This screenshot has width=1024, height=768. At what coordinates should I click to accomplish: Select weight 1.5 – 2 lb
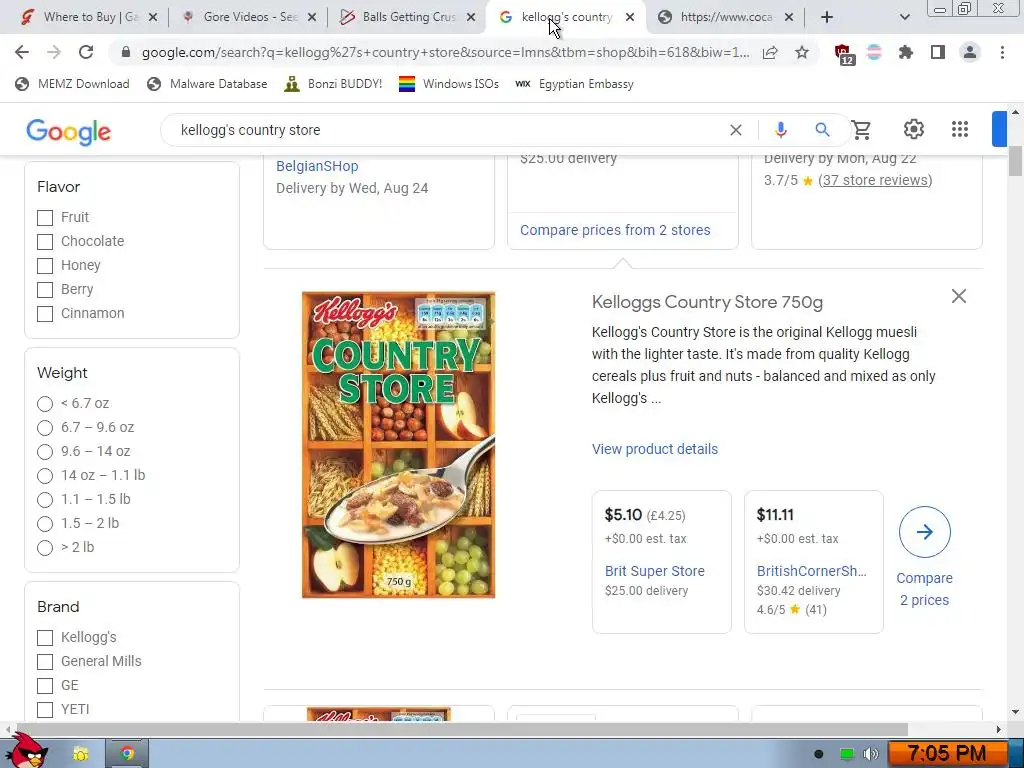click(45, 524)
